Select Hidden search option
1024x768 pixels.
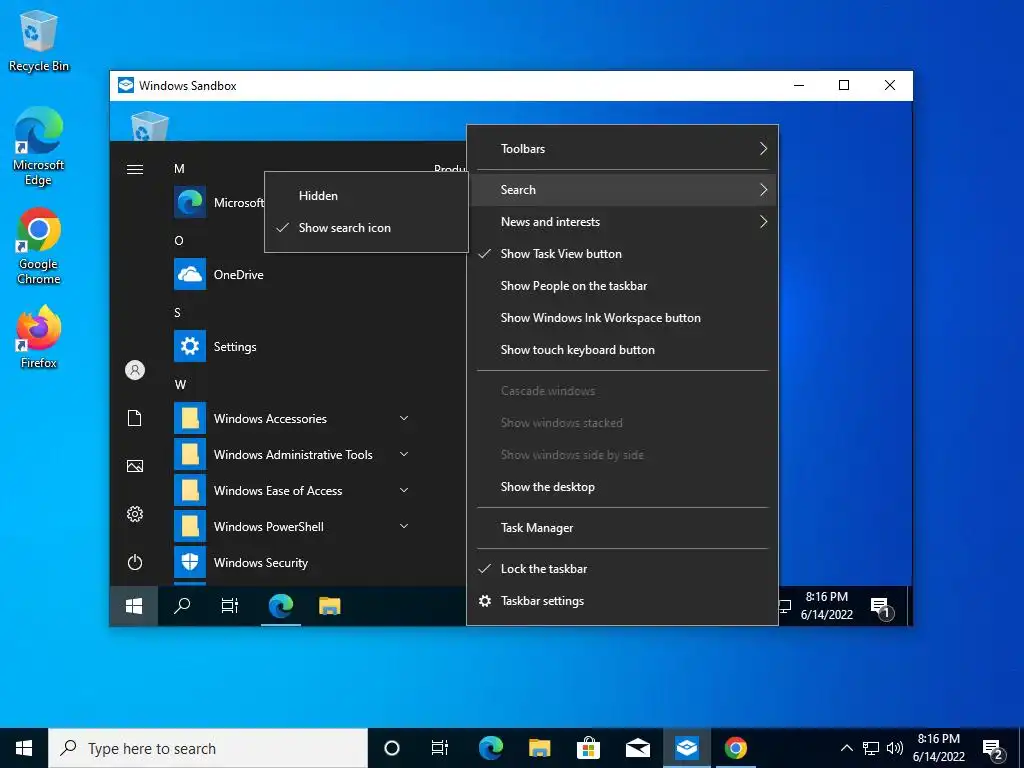click(366, 195)
